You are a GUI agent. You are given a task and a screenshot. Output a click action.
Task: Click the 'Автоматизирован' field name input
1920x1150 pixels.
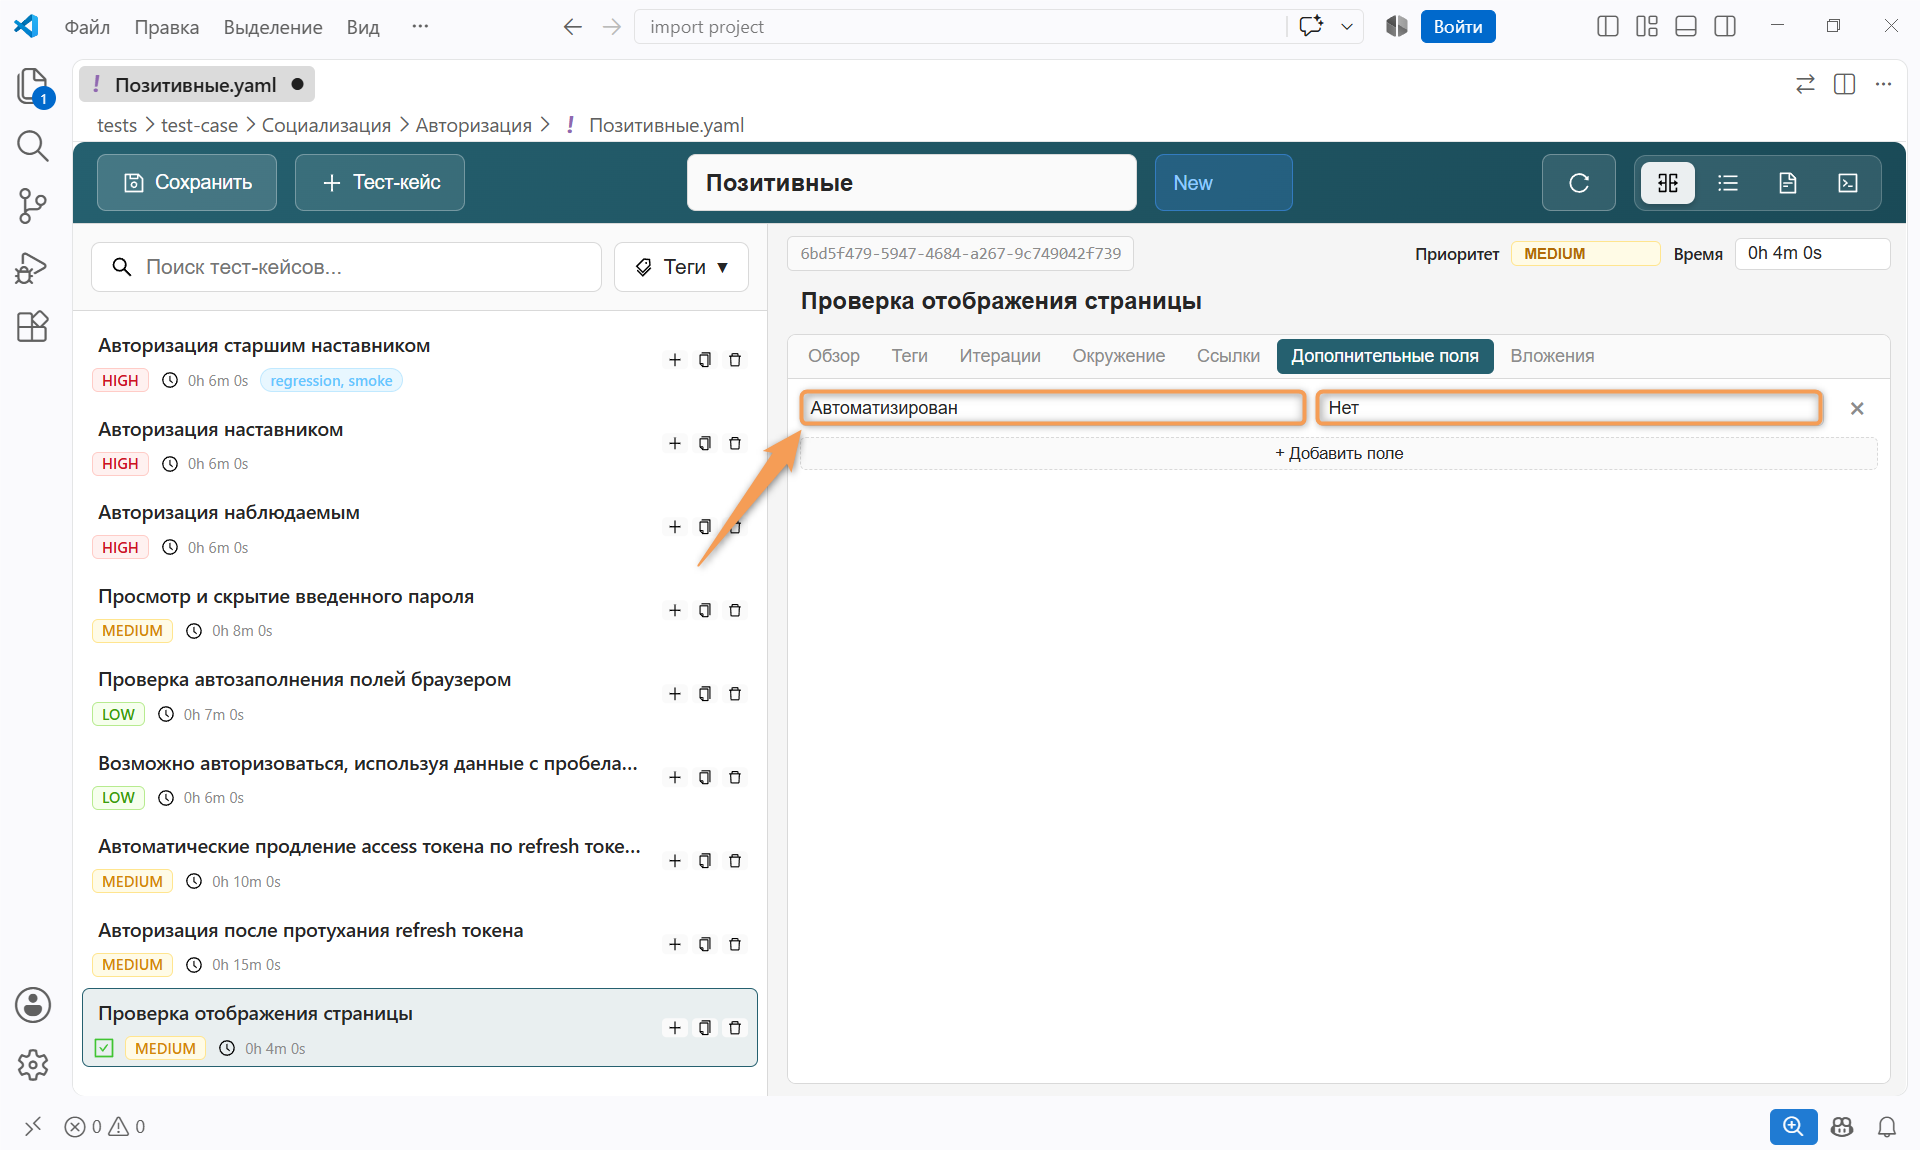1053,408
